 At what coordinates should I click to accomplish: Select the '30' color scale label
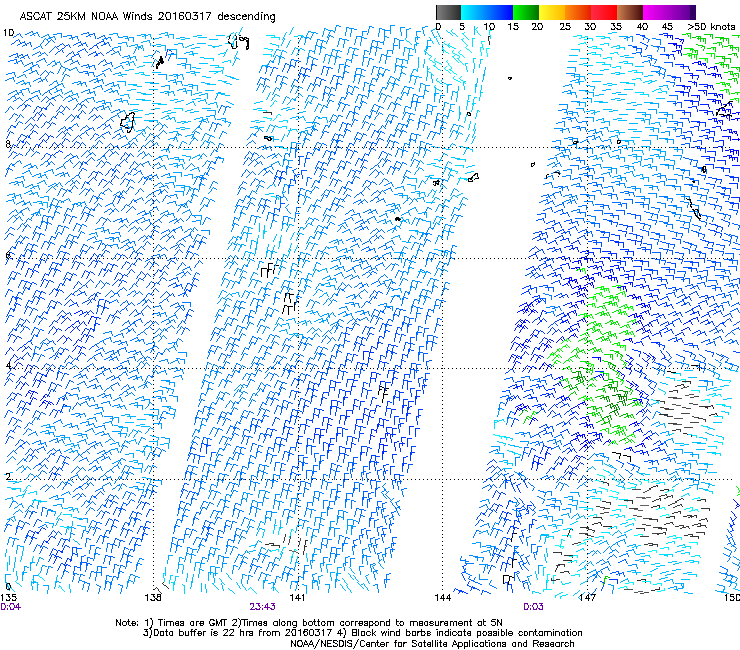(590, 26)
